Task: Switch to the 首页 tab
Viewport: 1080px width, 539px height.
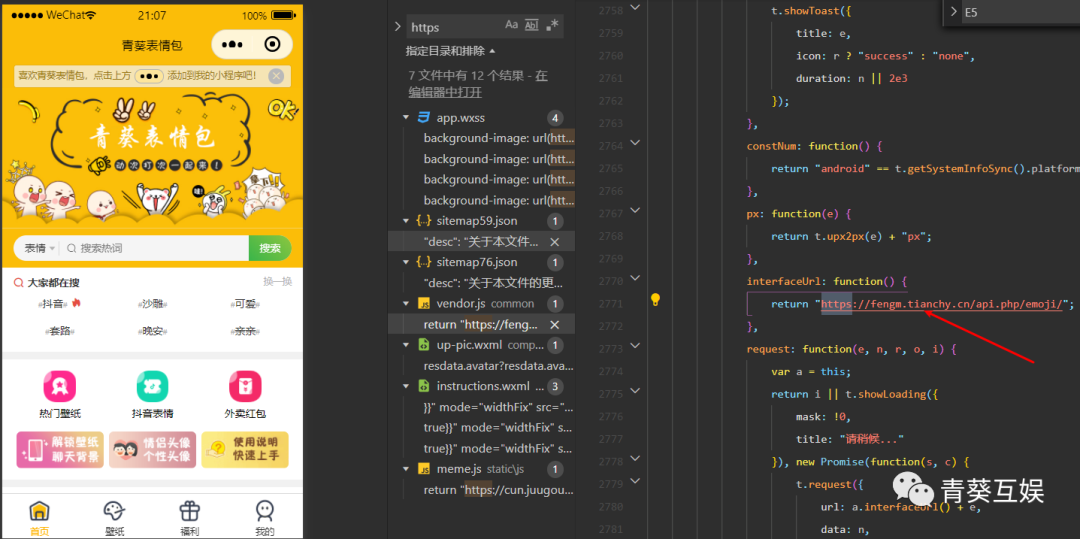Action: [x=39, y=518]
